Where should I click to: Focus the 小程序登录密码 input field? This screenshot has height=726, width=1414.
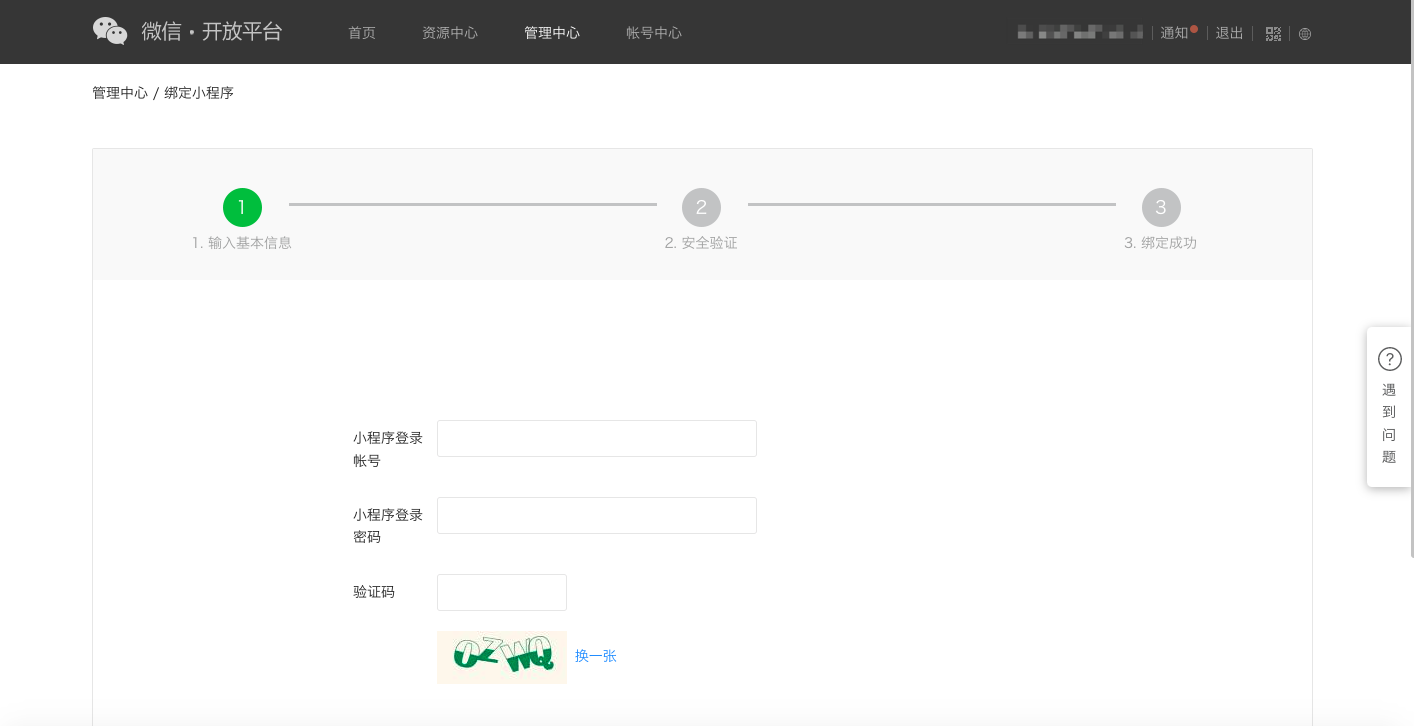[x=596, y=515]
